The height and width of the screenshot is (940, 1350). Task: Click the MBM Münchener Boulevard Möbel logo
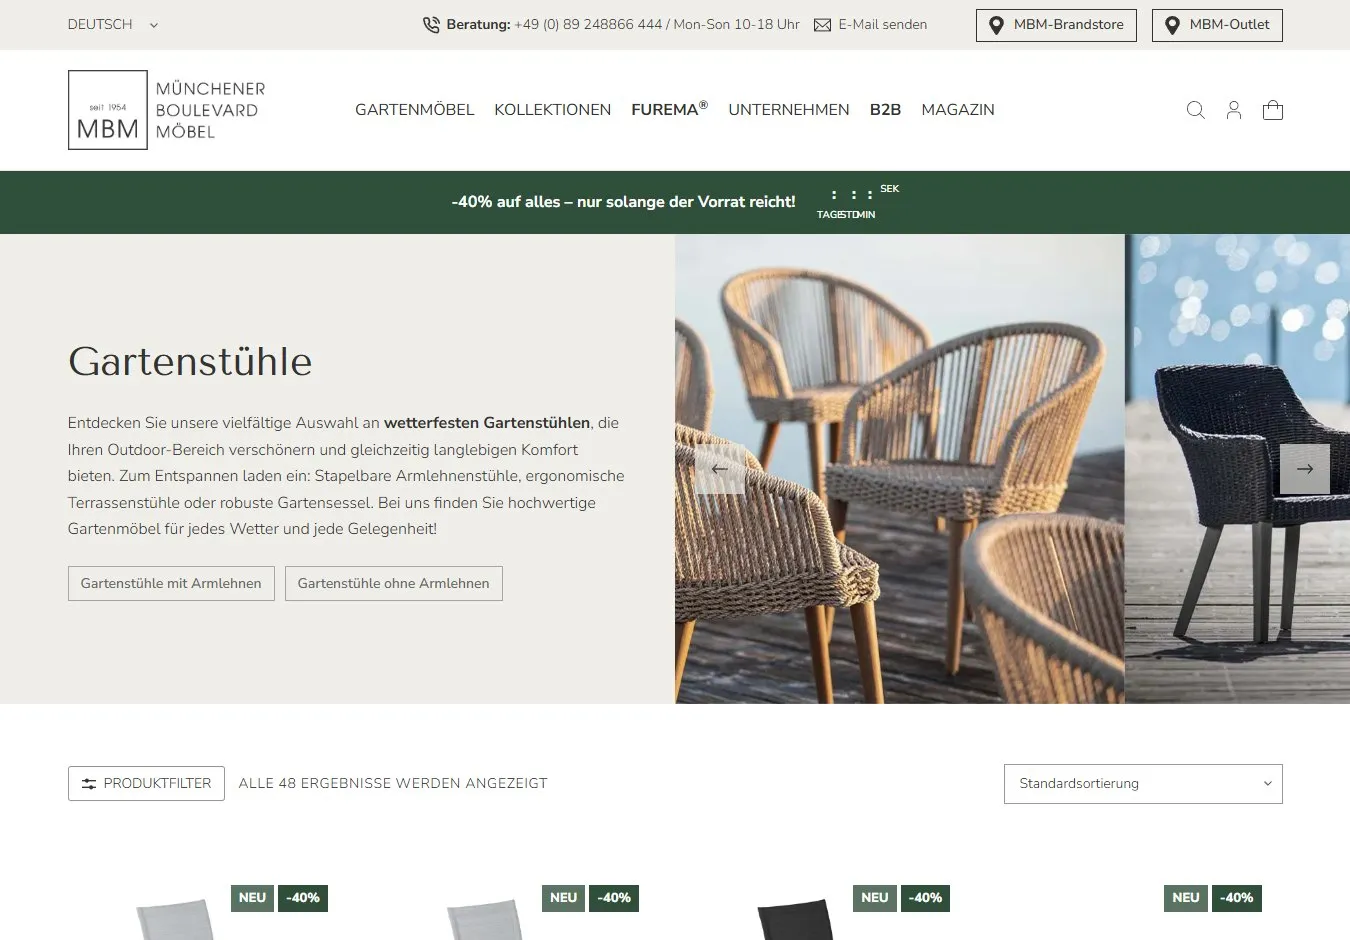pyautogui.click(x=167, y=110)
